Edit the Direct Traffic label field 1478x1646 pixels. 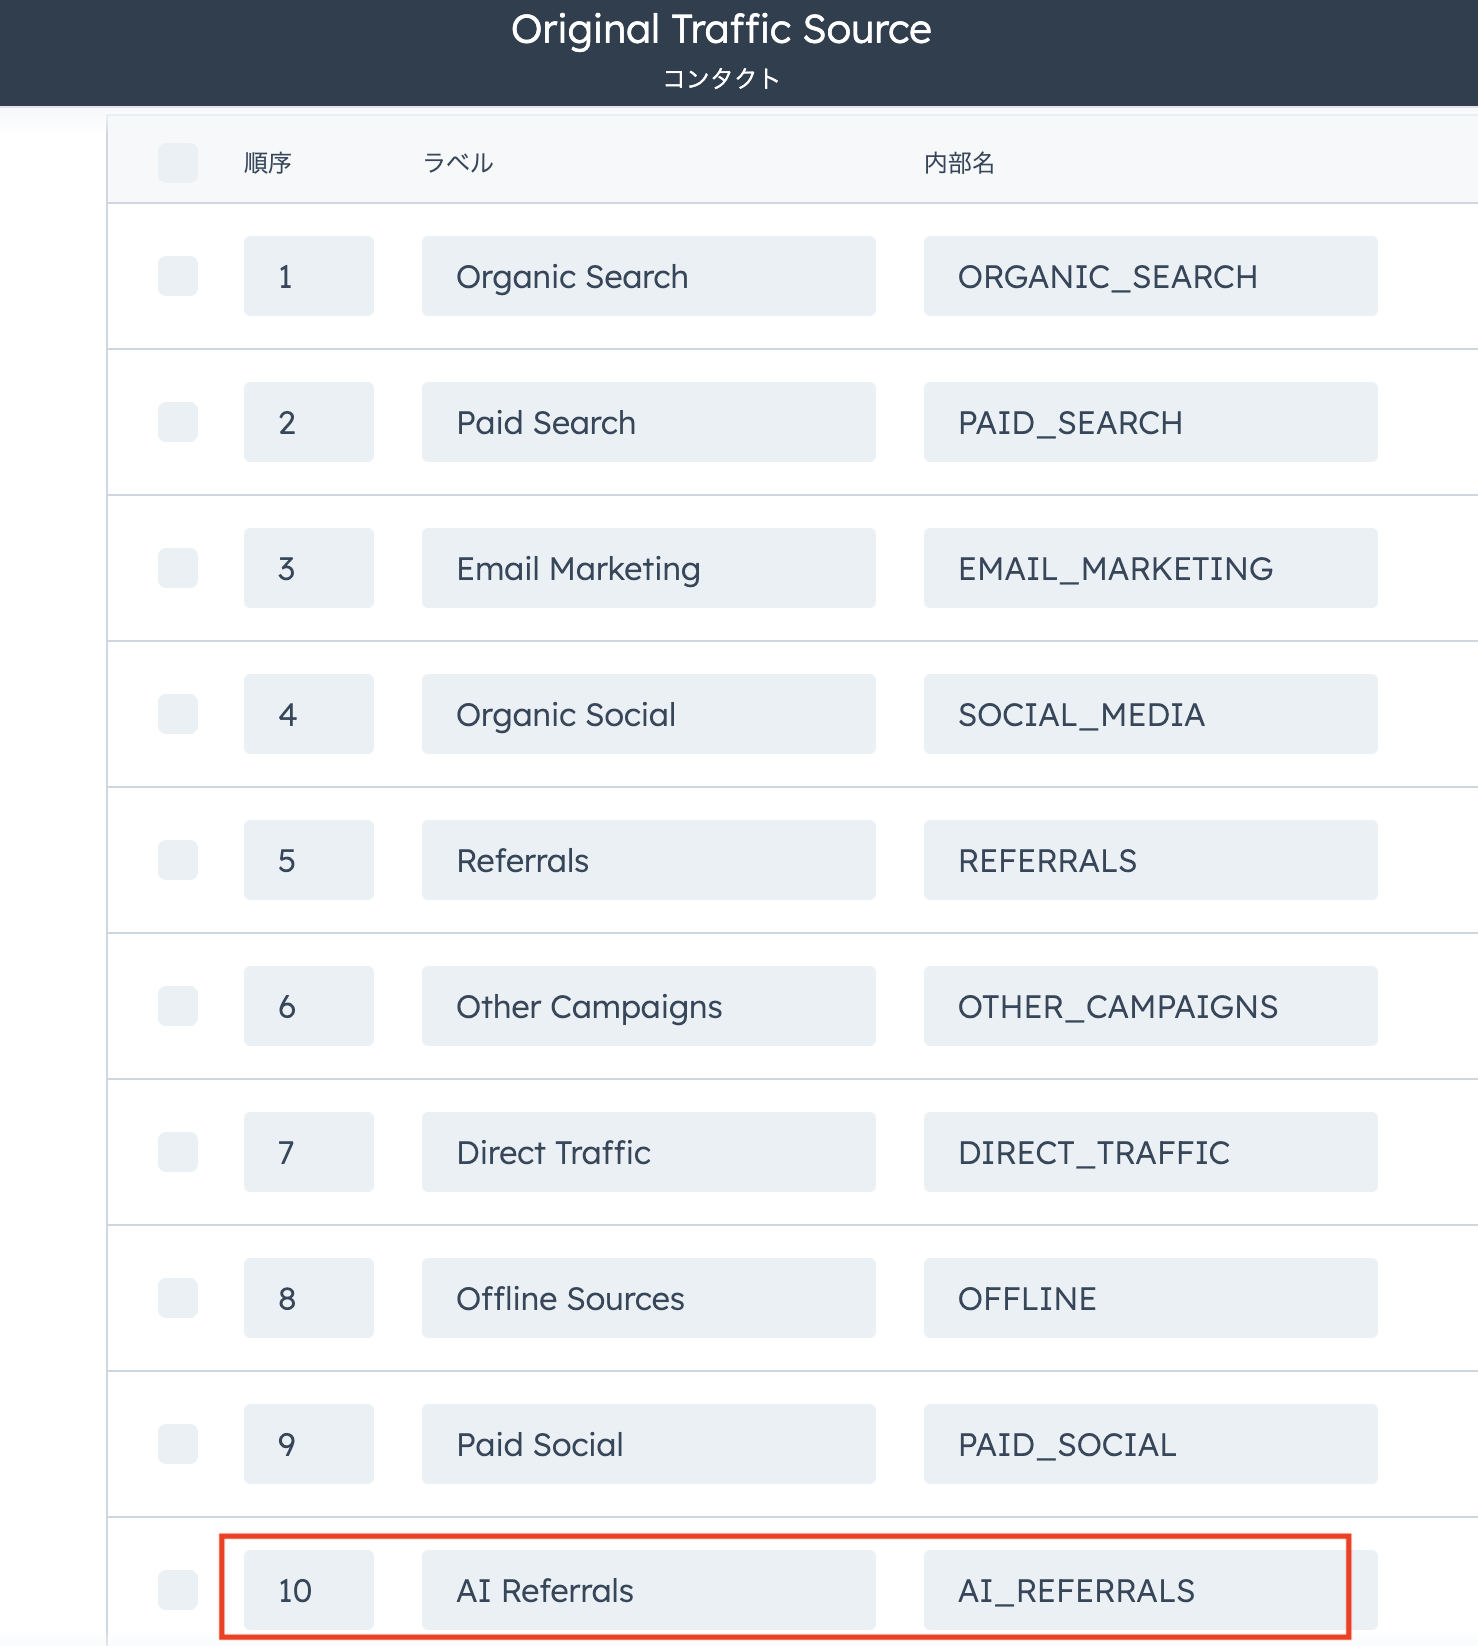coord(649,1152)
